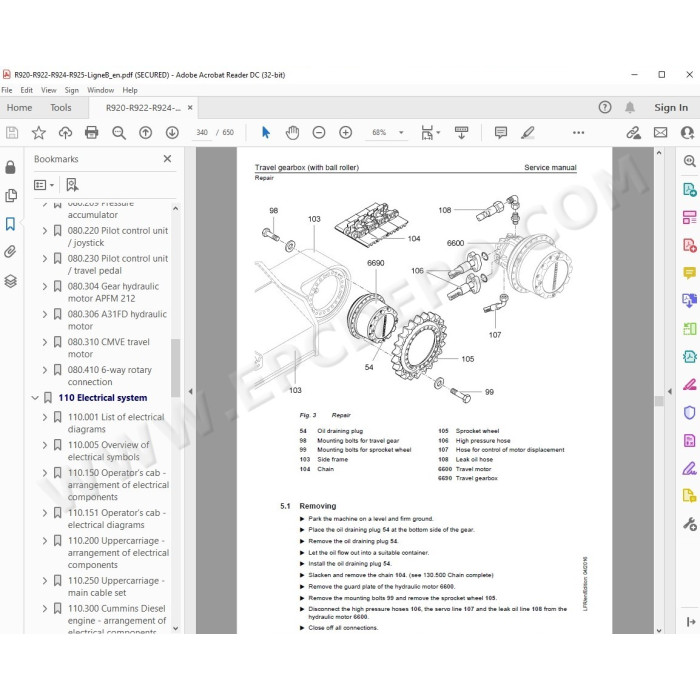The width and height of the screenshot is (700, 700).
Task: Close the Bookmarks panel
Action: (167, 158)
